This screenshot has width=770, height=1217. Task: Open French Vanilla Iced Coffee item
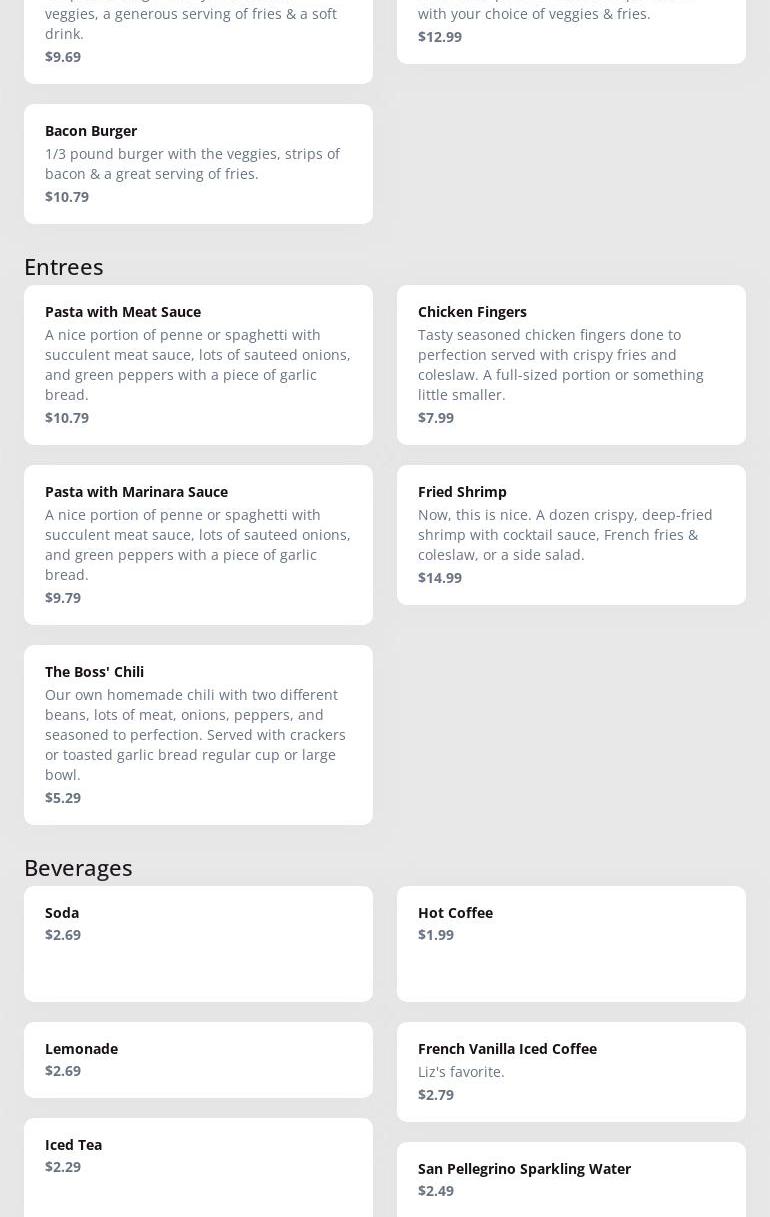coord(571,1072)
